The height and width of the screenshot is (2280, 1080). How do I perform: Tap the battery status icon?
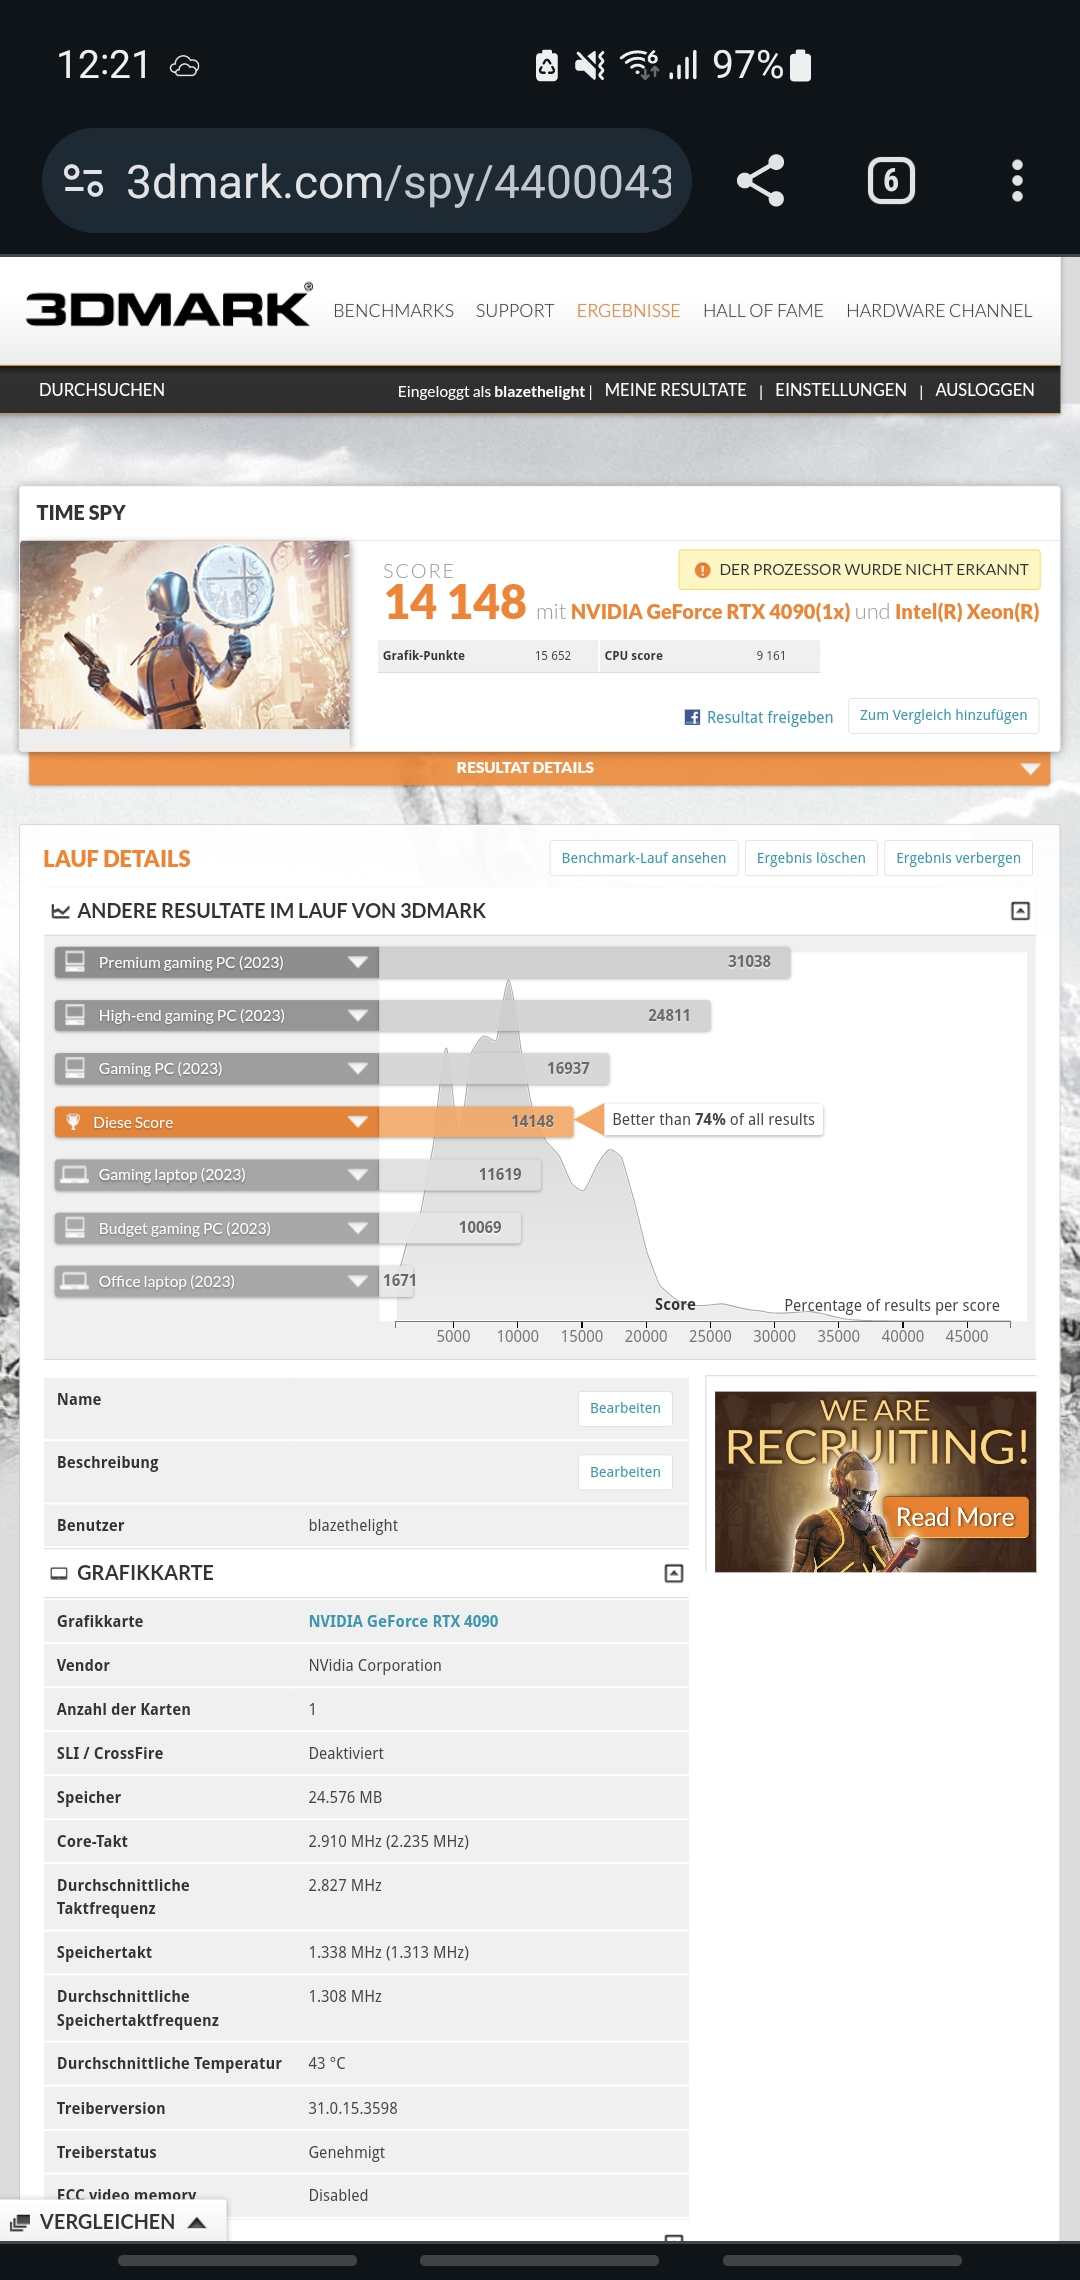coord(800,65)
